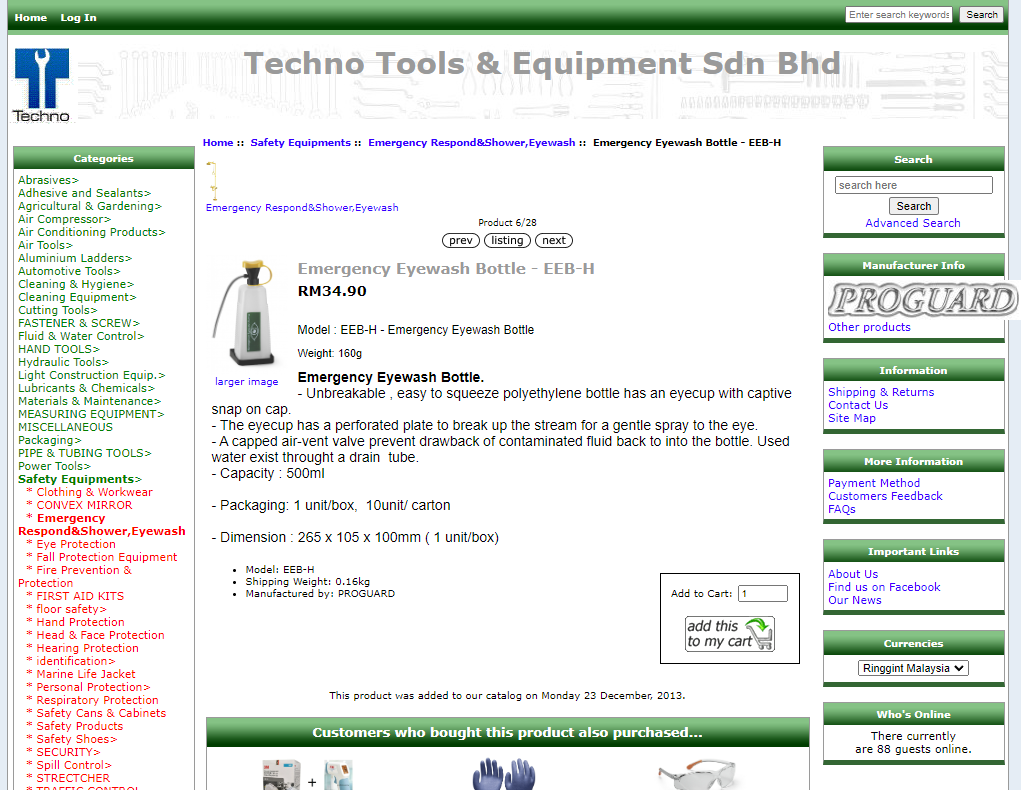The width and height of the screenshot is (1021, 790).
Task: Open the CONVEX MIRROR subcategory
Action: point(84,505)
